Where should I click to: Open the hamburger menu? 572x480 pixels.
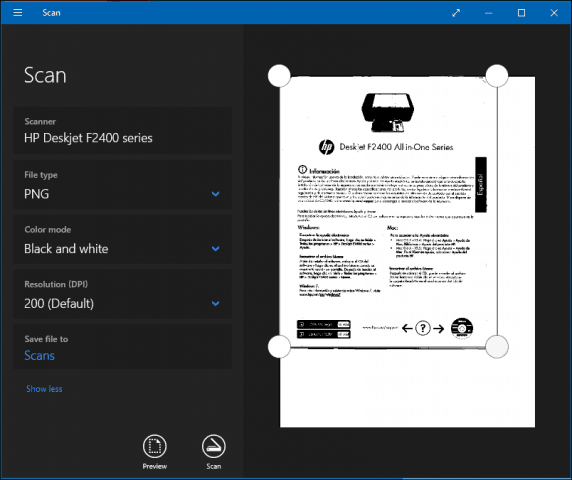point(18,13)
